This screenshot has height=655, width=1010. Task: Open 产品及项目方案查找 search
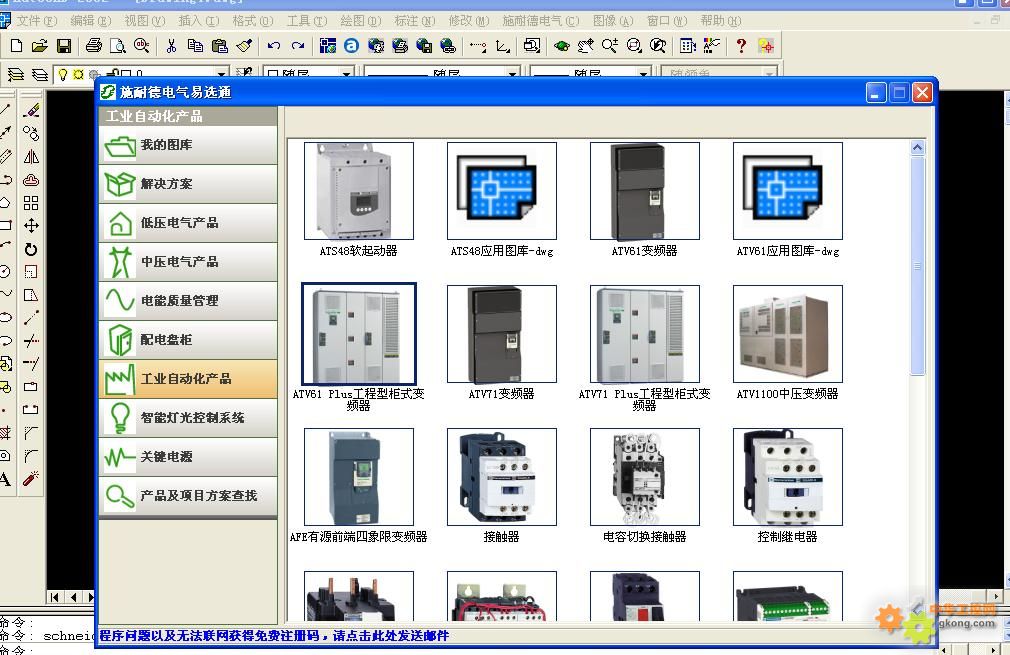188,496
